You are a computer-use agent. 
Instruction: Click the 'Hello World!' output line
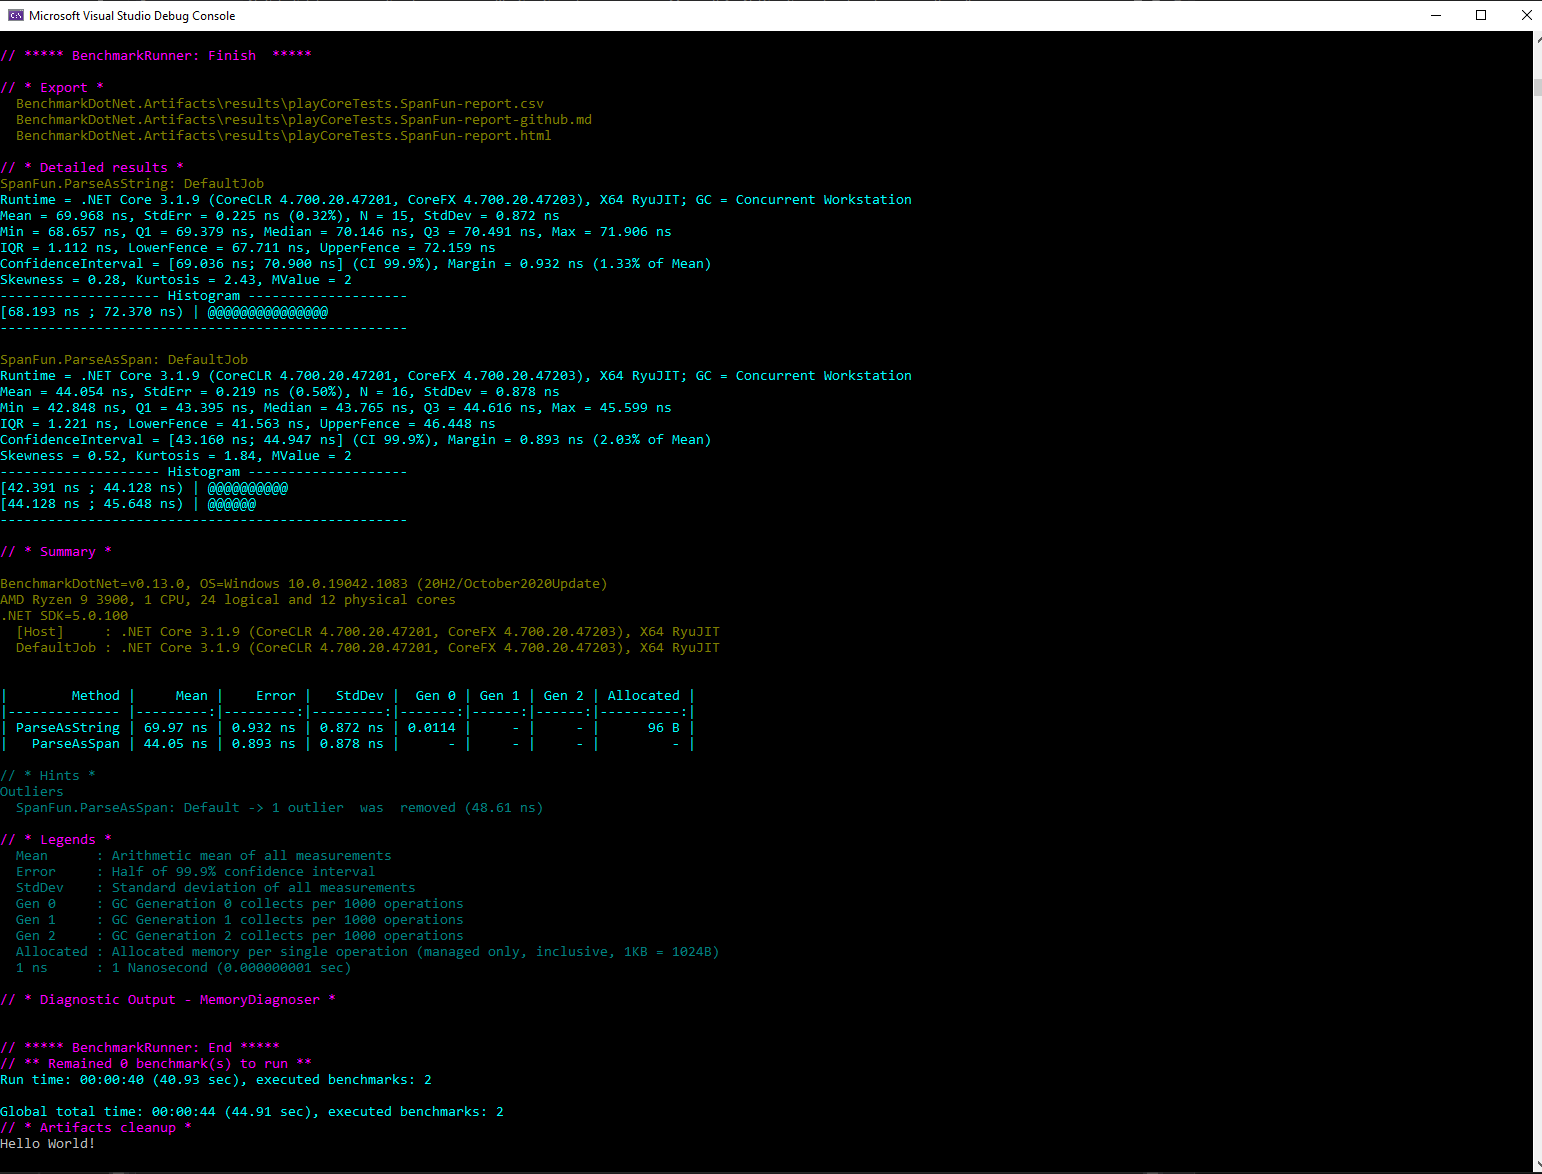pyautogui.click(x=48, y=1144)
